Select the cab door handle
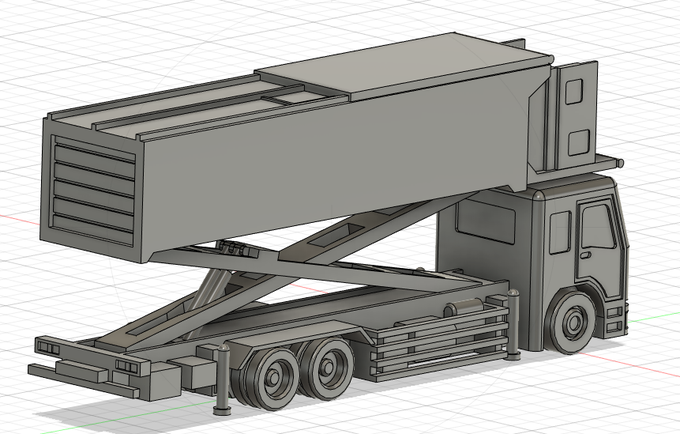 (586, 255)
